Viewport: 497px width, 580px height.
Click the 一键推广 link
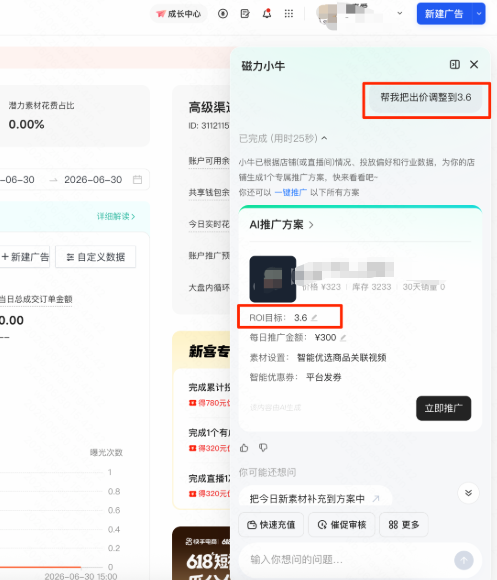pyautogui.click(x=291, y=192)
